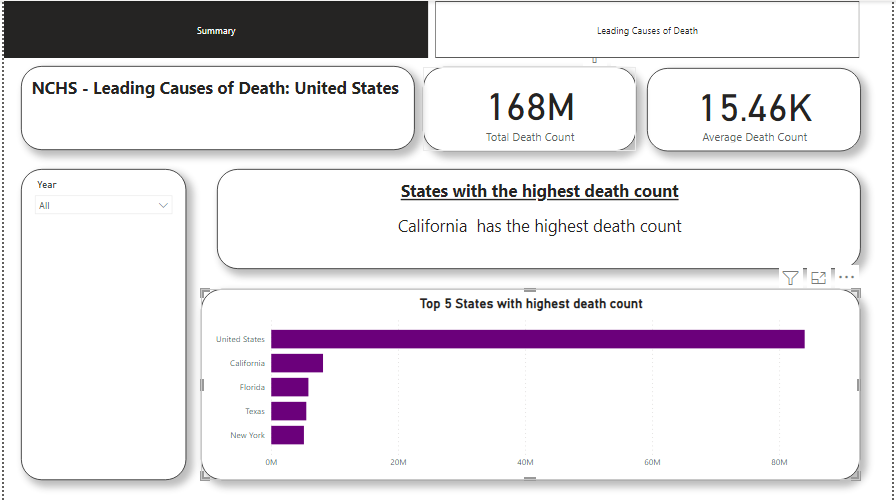Image resolution: width=896 pixels, height=501 pixels.
Task: Select the Average Death Count card
Action: pyautogui.click(x=754, y=110)
